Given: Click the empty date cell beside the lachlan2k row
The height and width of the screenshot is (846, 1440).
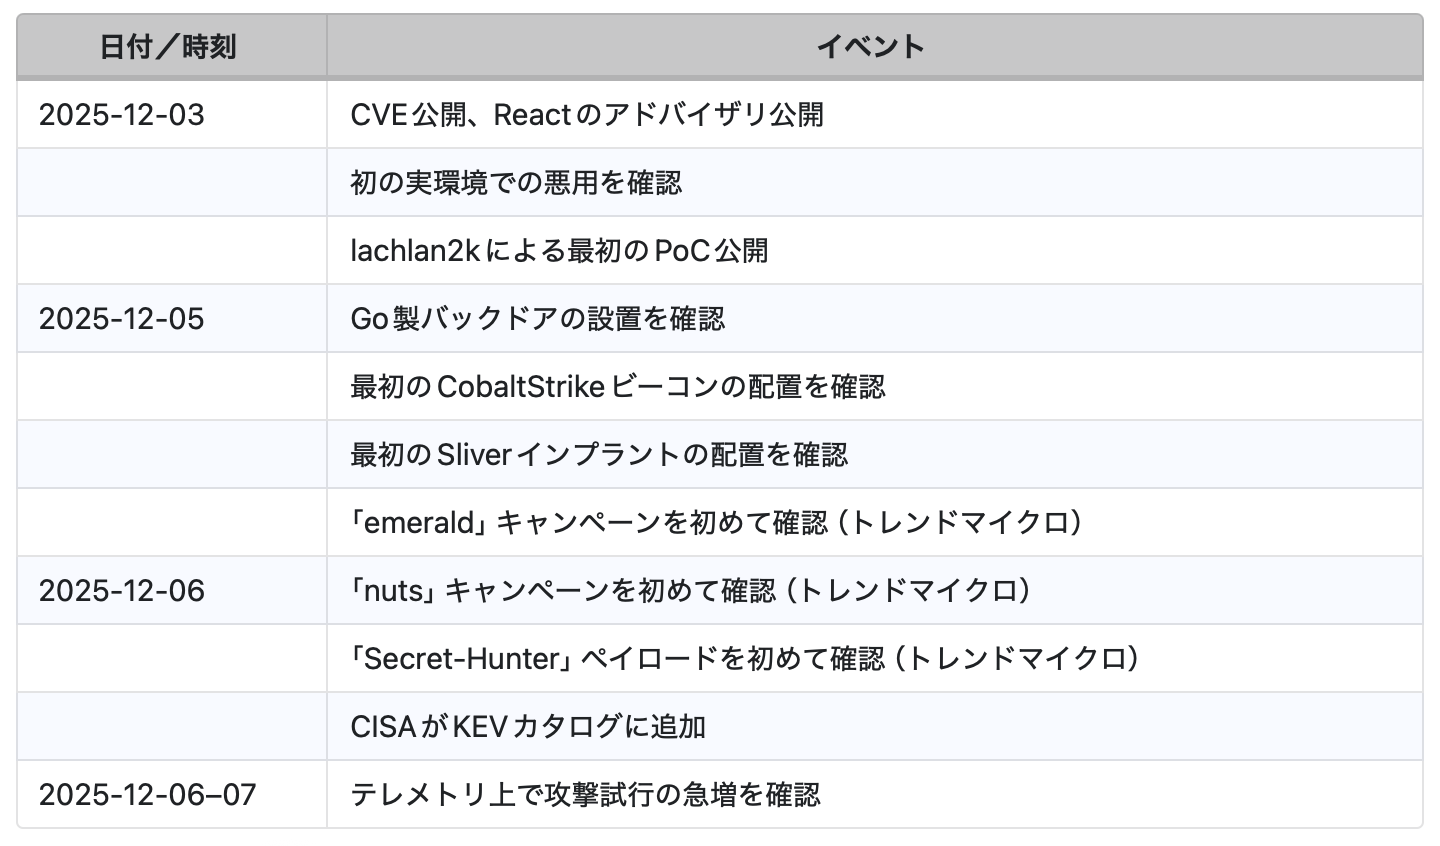Looking at the screenshot, I should (x=172, y=251).
